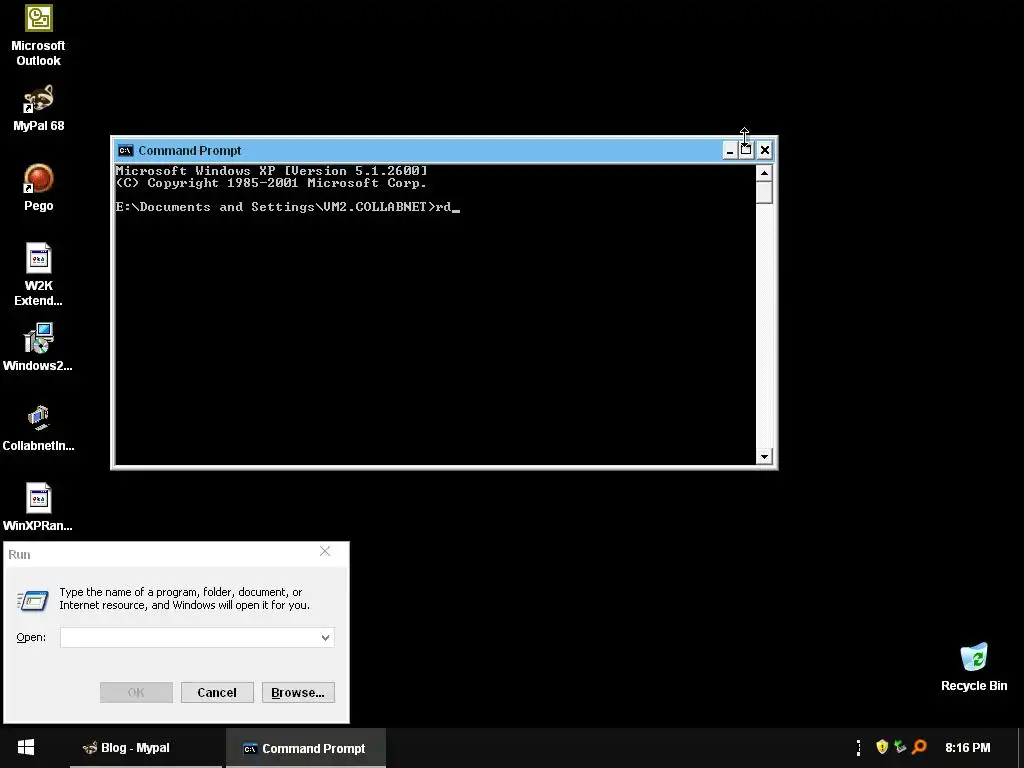Screen dimensions: 1024x768
Task: Click the "Run" dialog title text
Action: (19, 554)
